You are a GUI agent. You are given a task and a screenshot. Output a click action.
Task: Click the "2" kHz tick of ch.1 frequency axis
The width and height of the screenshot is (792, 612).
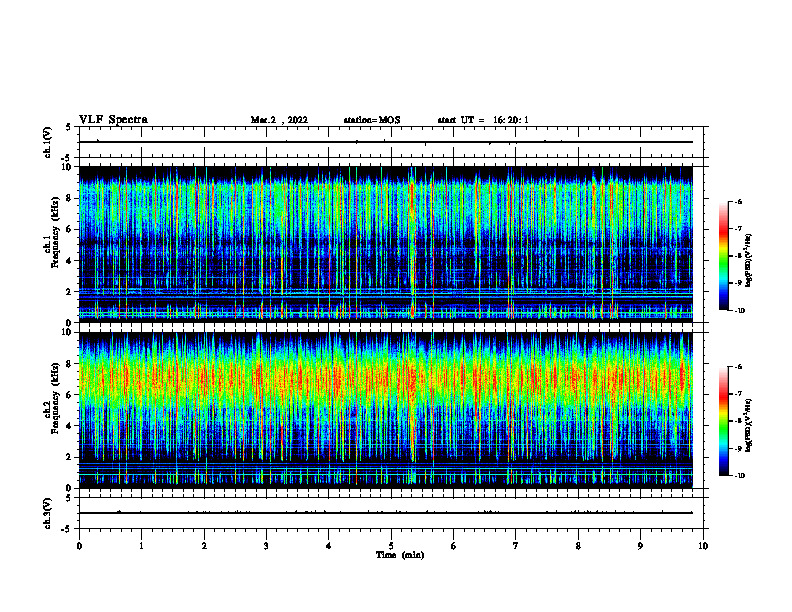point(69,292)
